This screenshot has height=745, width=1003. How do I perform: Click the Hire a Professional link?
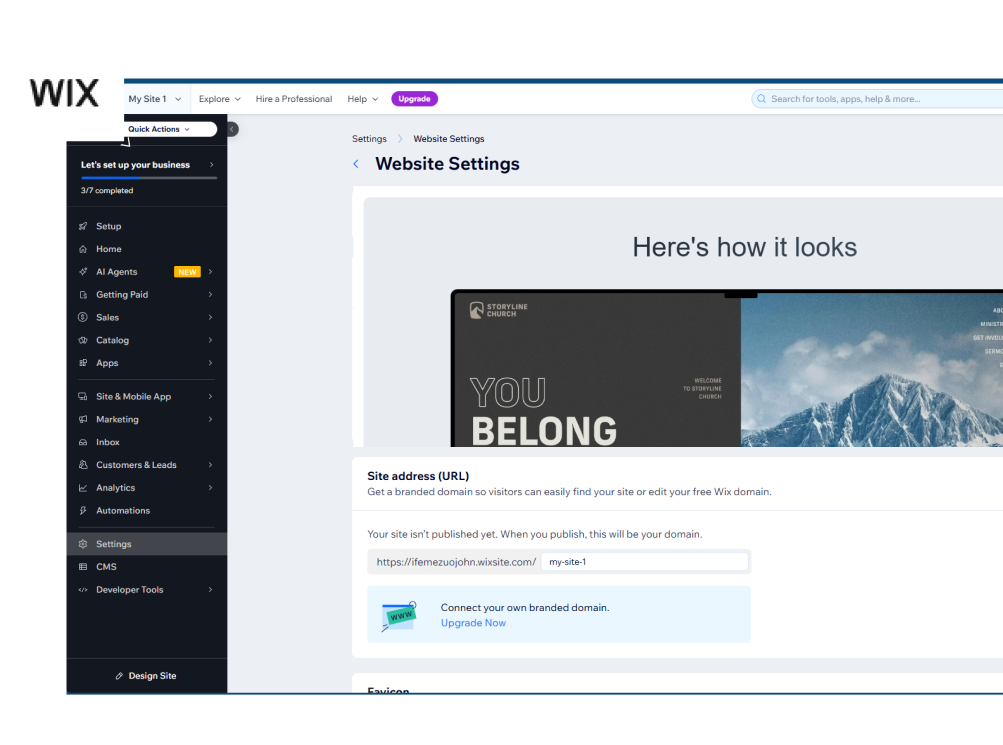[x=294, y=99]
